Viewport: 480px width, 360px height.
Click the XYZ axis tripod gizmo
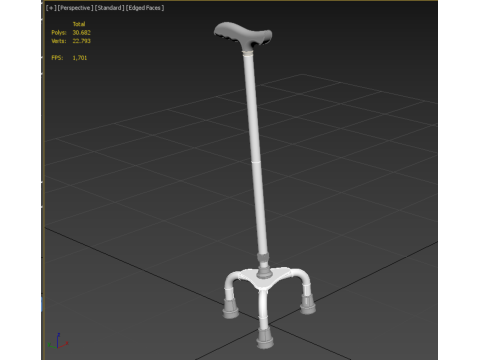click(x=58, y=341)
